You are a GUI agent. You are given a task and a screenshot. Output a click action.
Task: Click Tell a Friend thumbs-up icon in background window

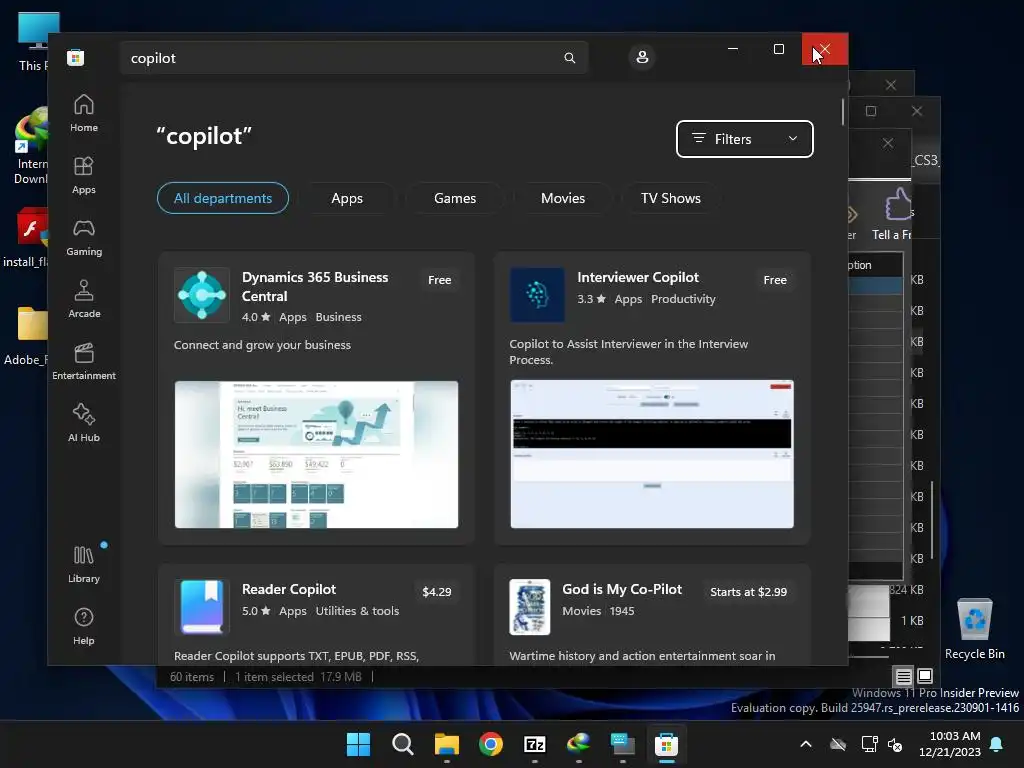899,204
